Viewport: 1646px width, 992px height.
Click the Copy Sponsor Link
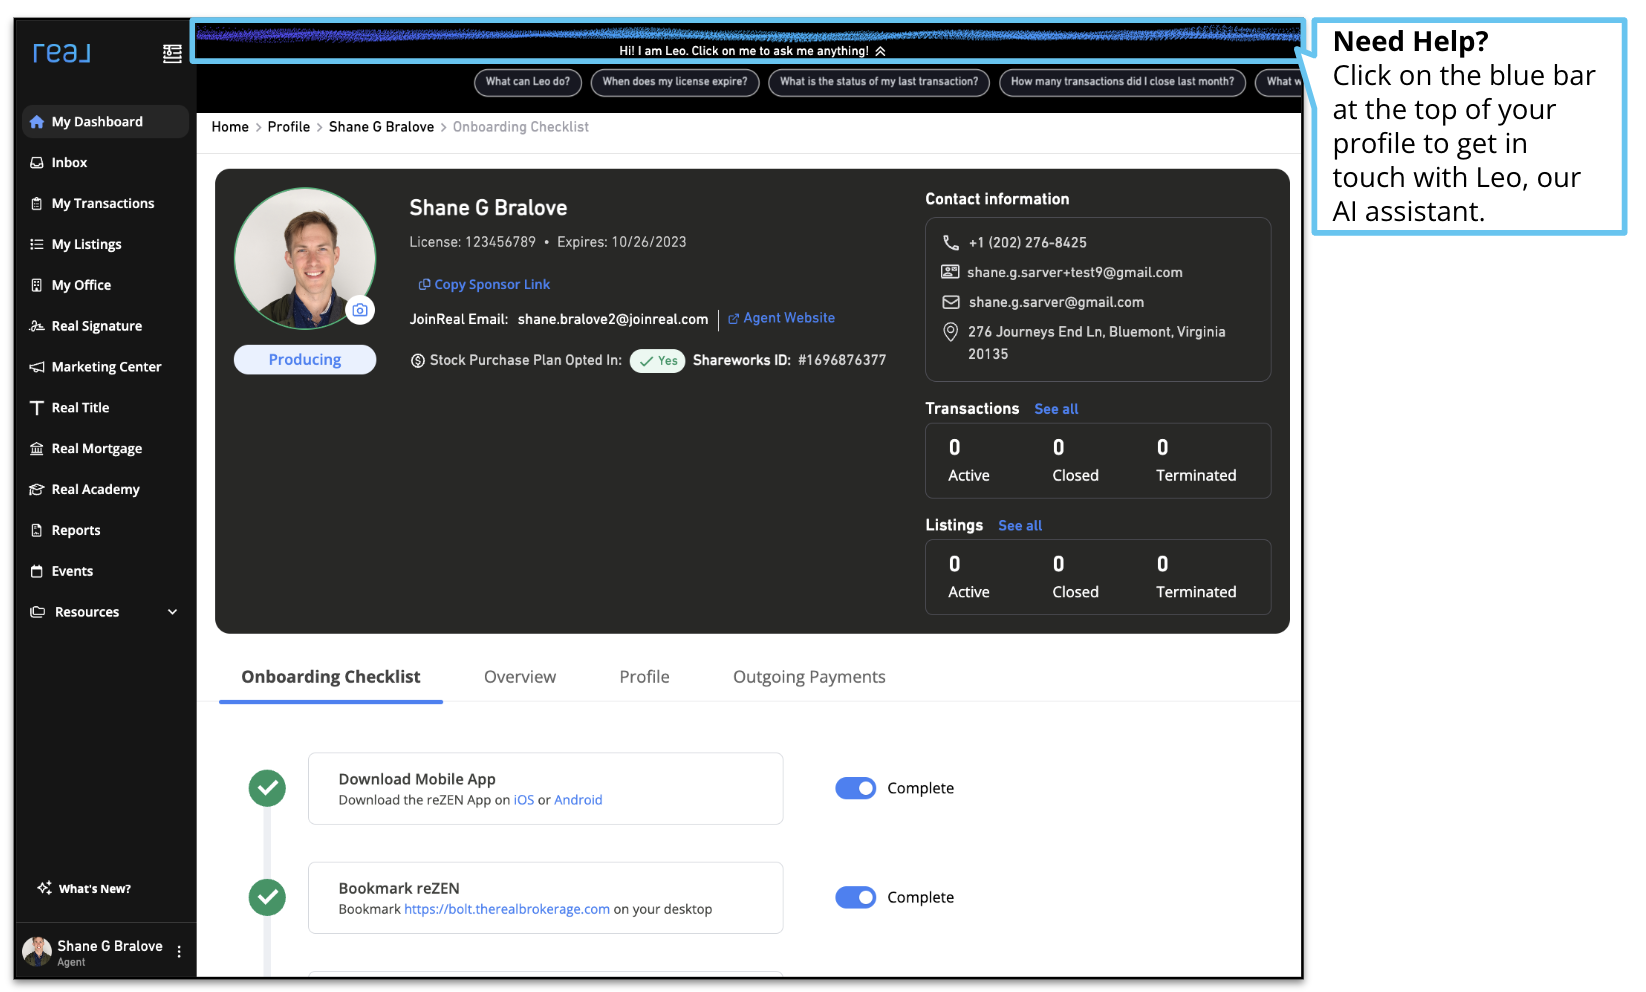[x=492, y=285]
